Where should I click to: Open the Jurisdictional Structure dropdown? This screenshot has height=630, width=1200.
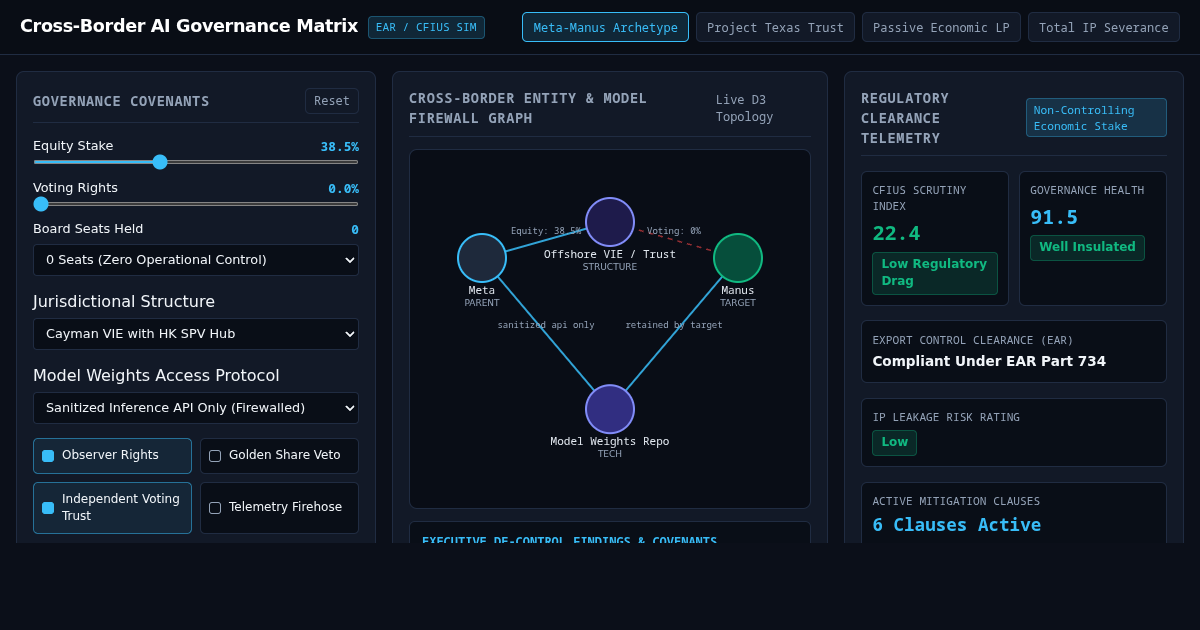point(196,334)
